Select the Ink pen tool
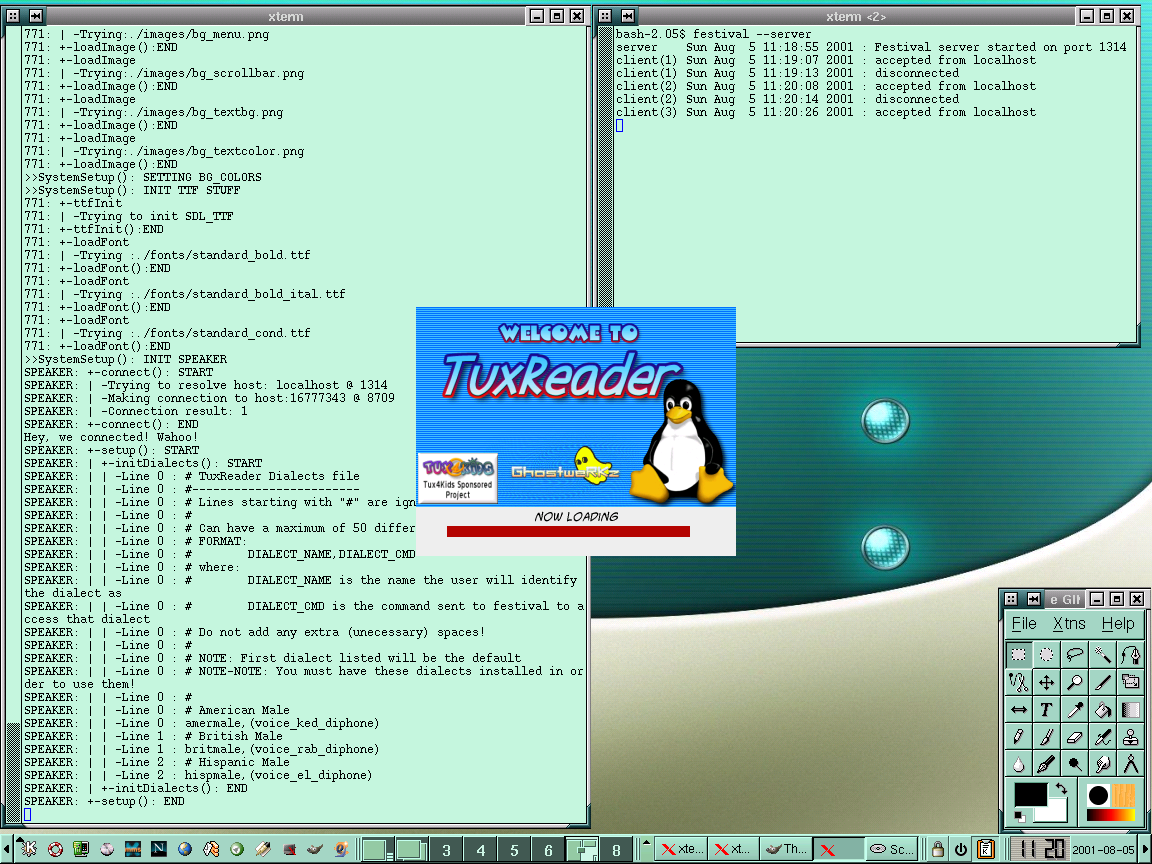The image size is (1152, 864). (x=1046, y=764)
